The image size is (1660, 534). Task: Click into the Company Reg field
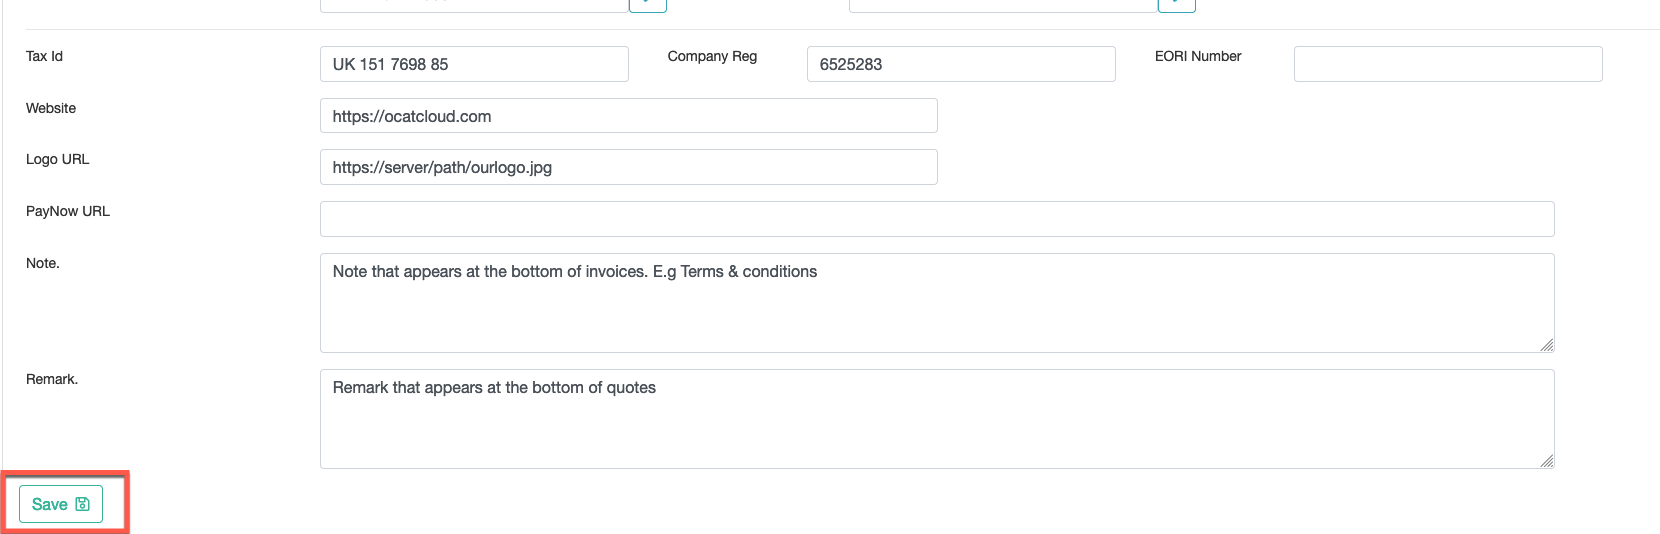(960, 64)
